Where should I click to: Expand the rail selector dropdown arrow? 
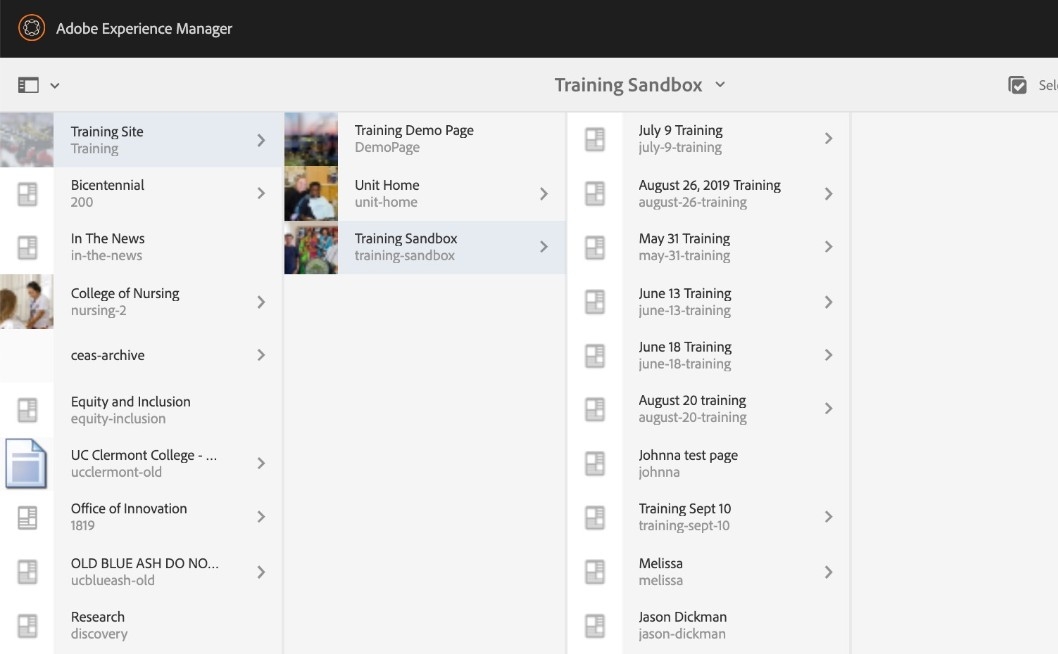point(55,86)
